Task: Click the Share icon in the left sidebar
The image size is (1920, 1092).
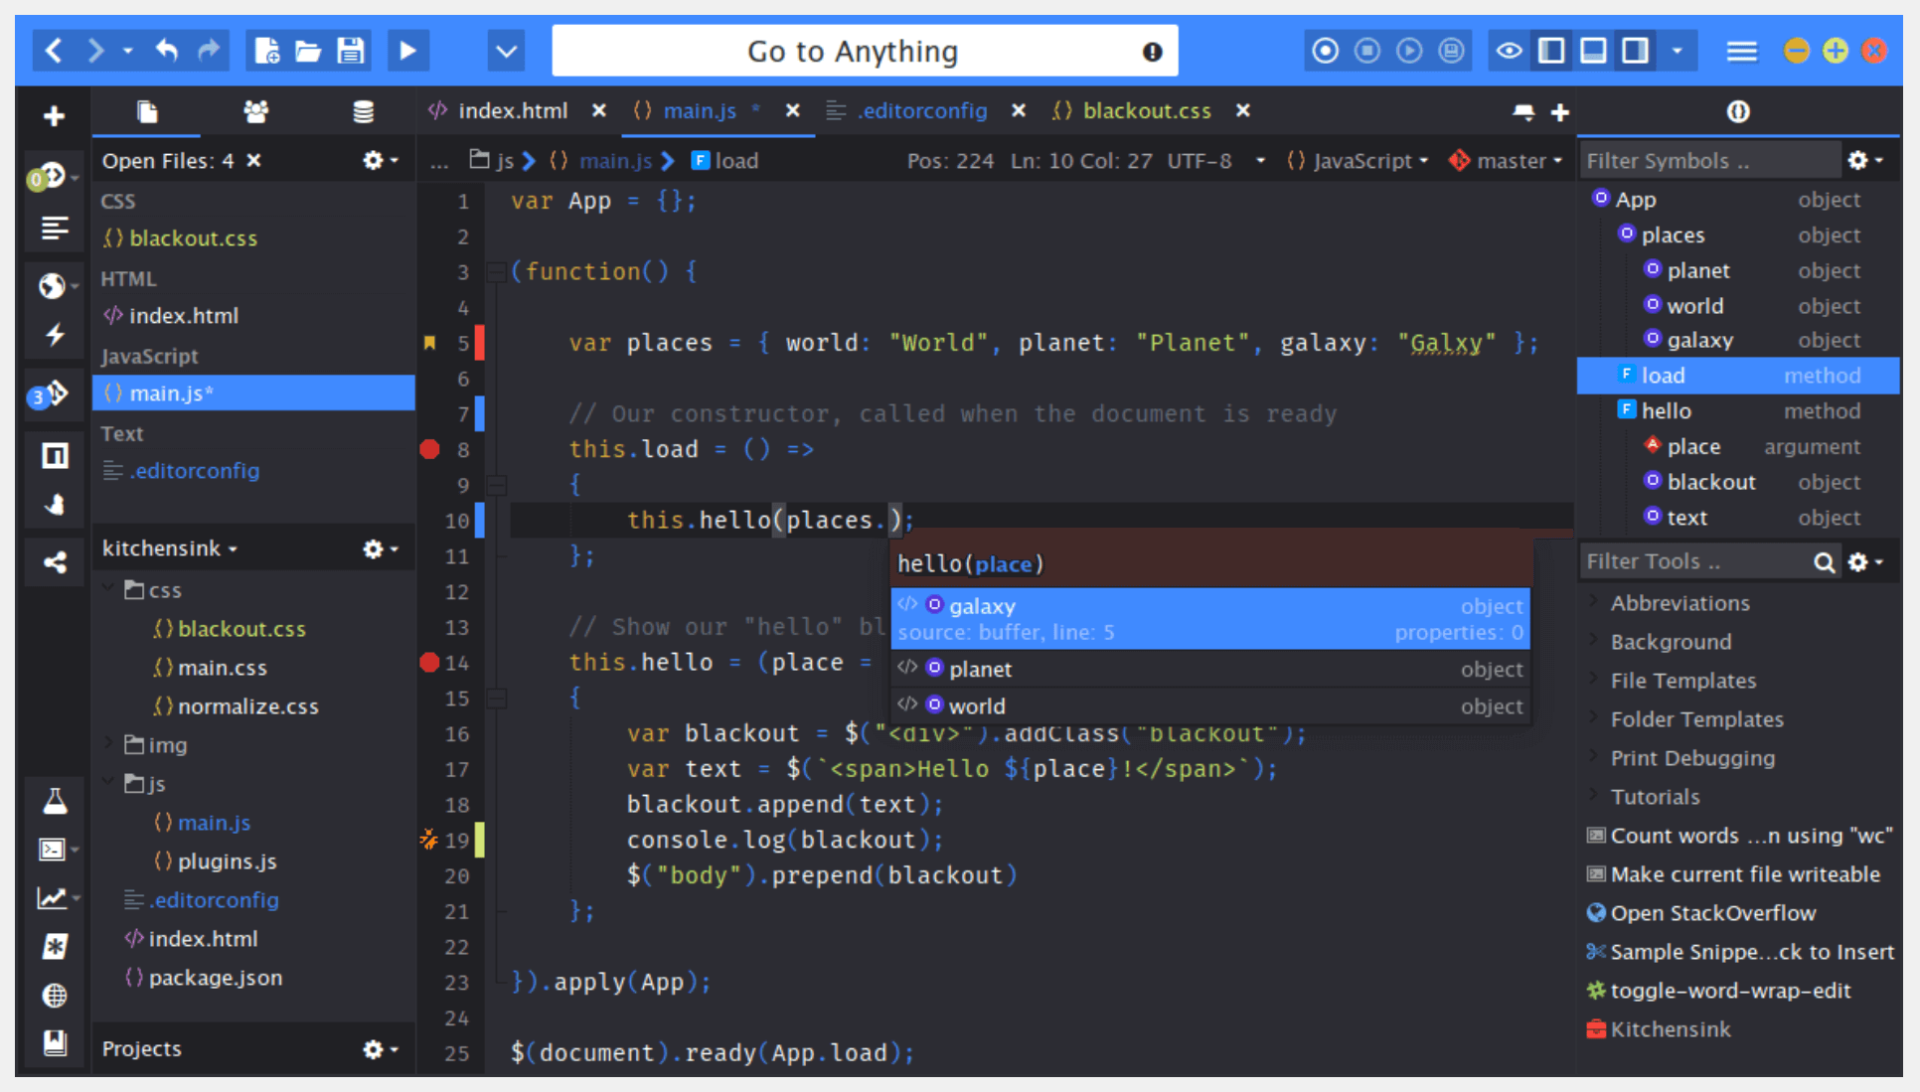Action: pos(55,562)
